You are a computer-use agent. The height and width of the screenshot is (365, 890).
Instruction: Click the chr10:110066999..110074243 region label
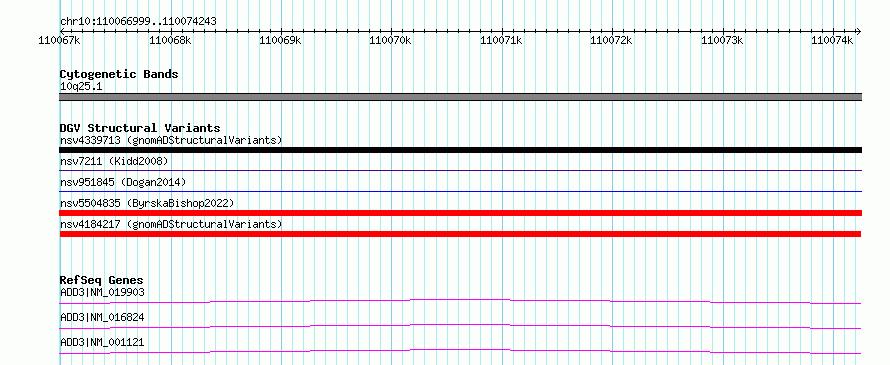click(x=138, y=22)
